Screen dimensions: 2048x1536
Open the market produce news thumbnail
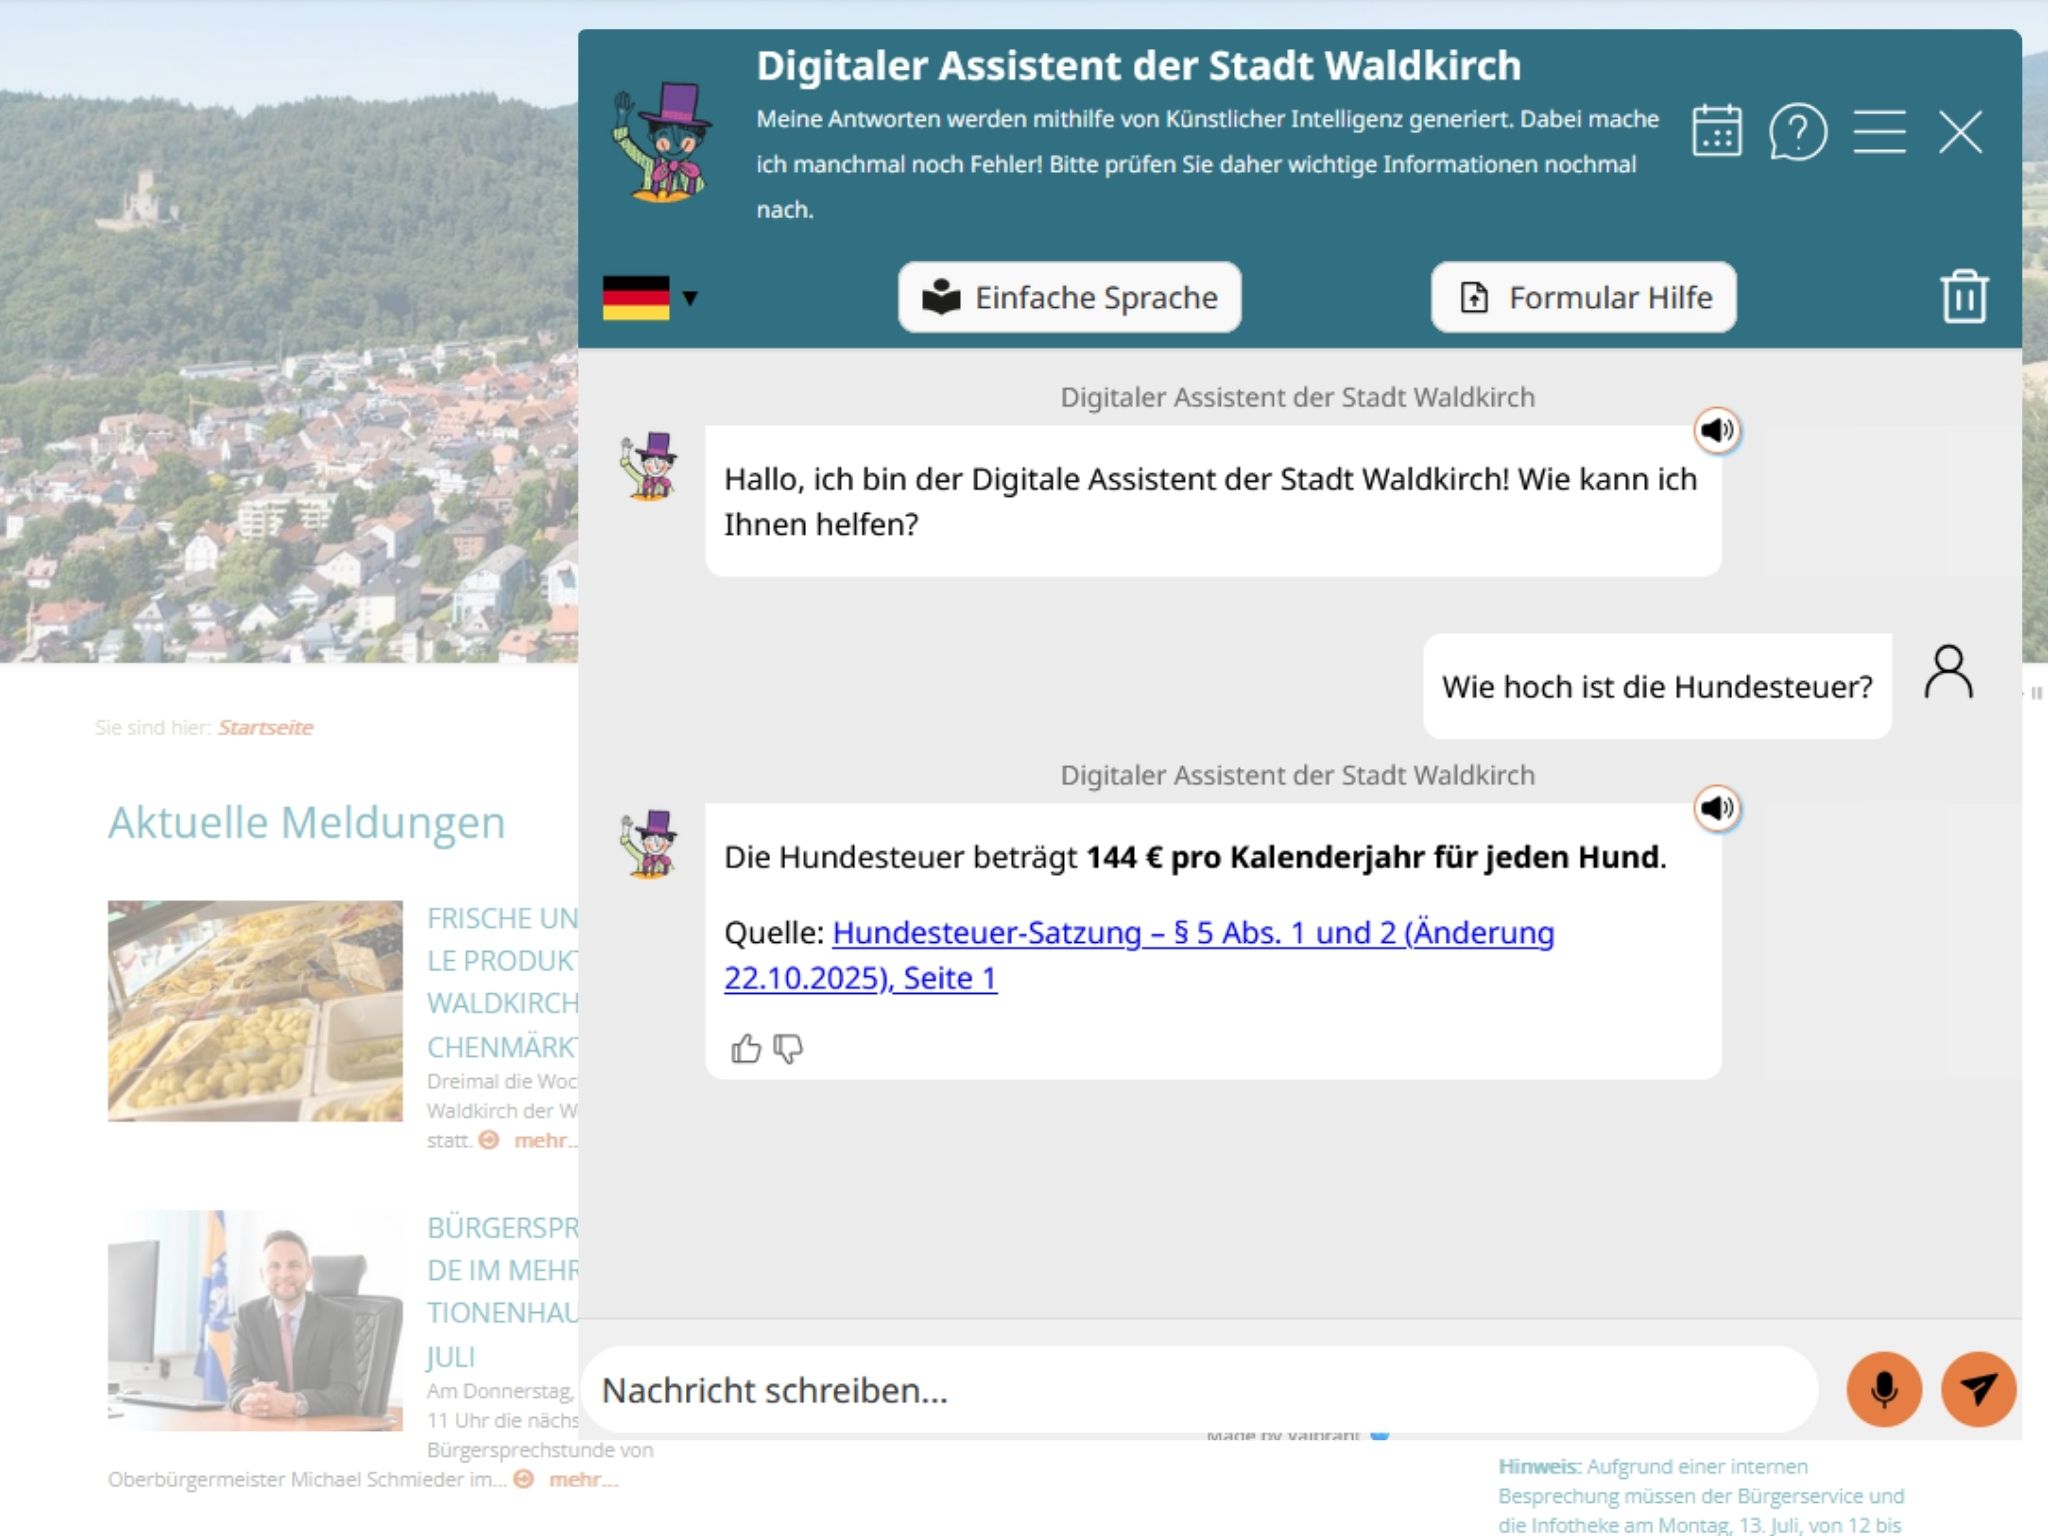(x=255, y=1011)
